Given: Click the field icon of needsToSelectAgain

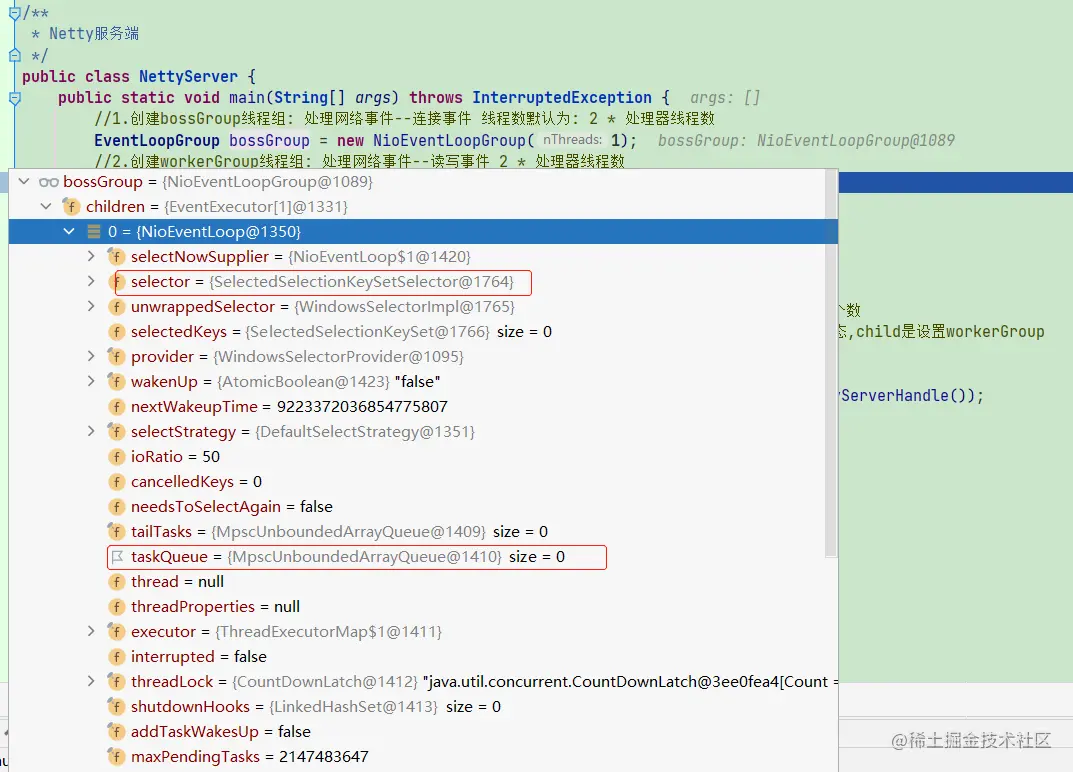Looking at the screenshot, I should coord(116,506).
